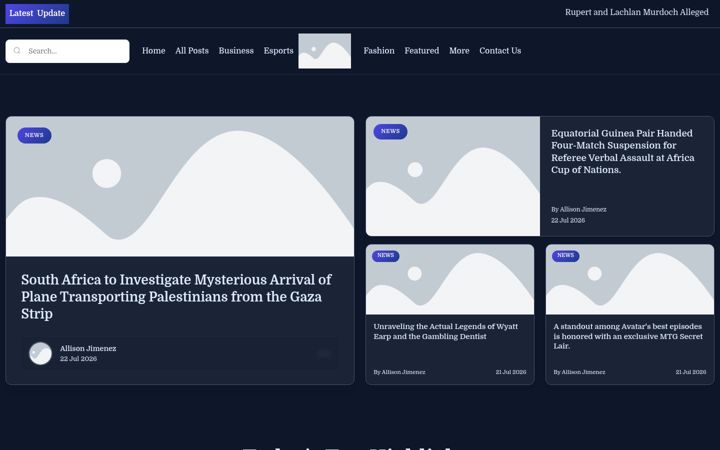Click By Allison Jimenez on Avatar card
The height and width of the screenshot is (450, 720).
pos(579,372)
